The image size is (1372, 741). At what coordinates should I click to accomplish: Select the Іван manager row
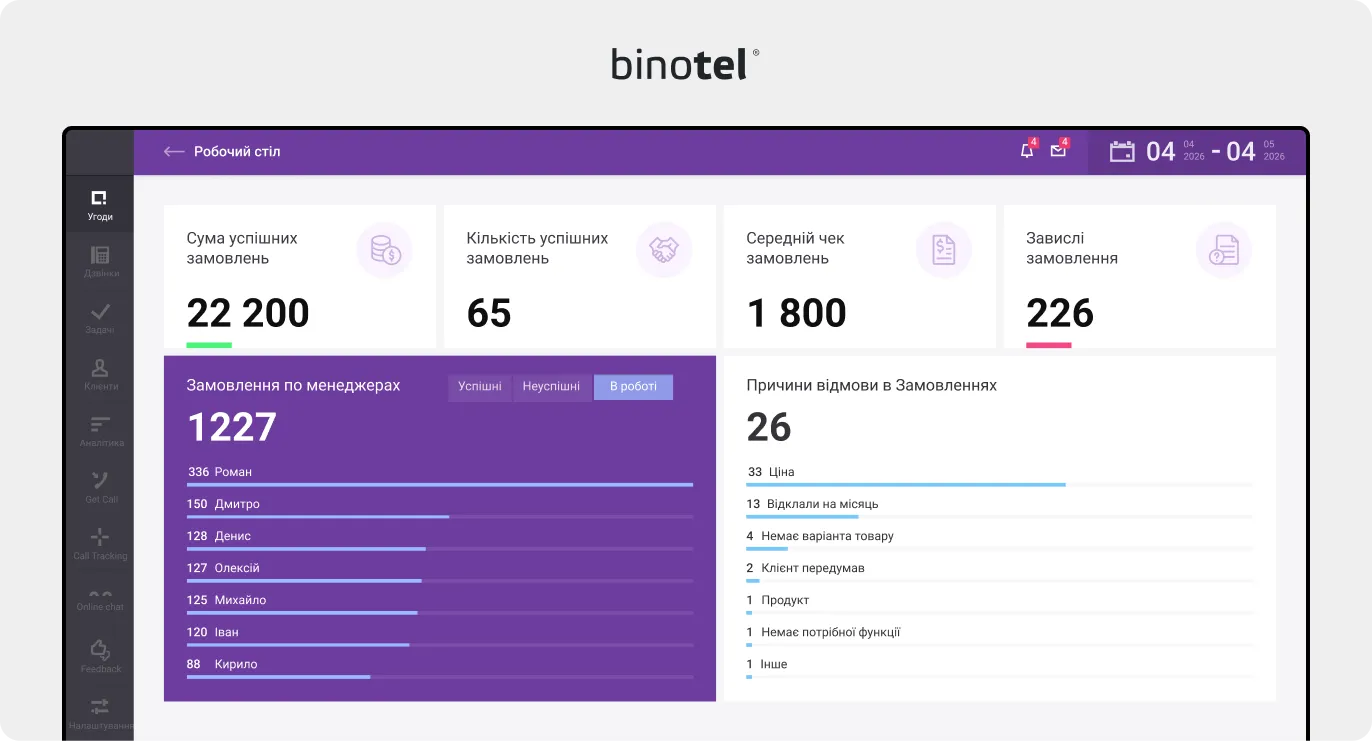(440, 635)
